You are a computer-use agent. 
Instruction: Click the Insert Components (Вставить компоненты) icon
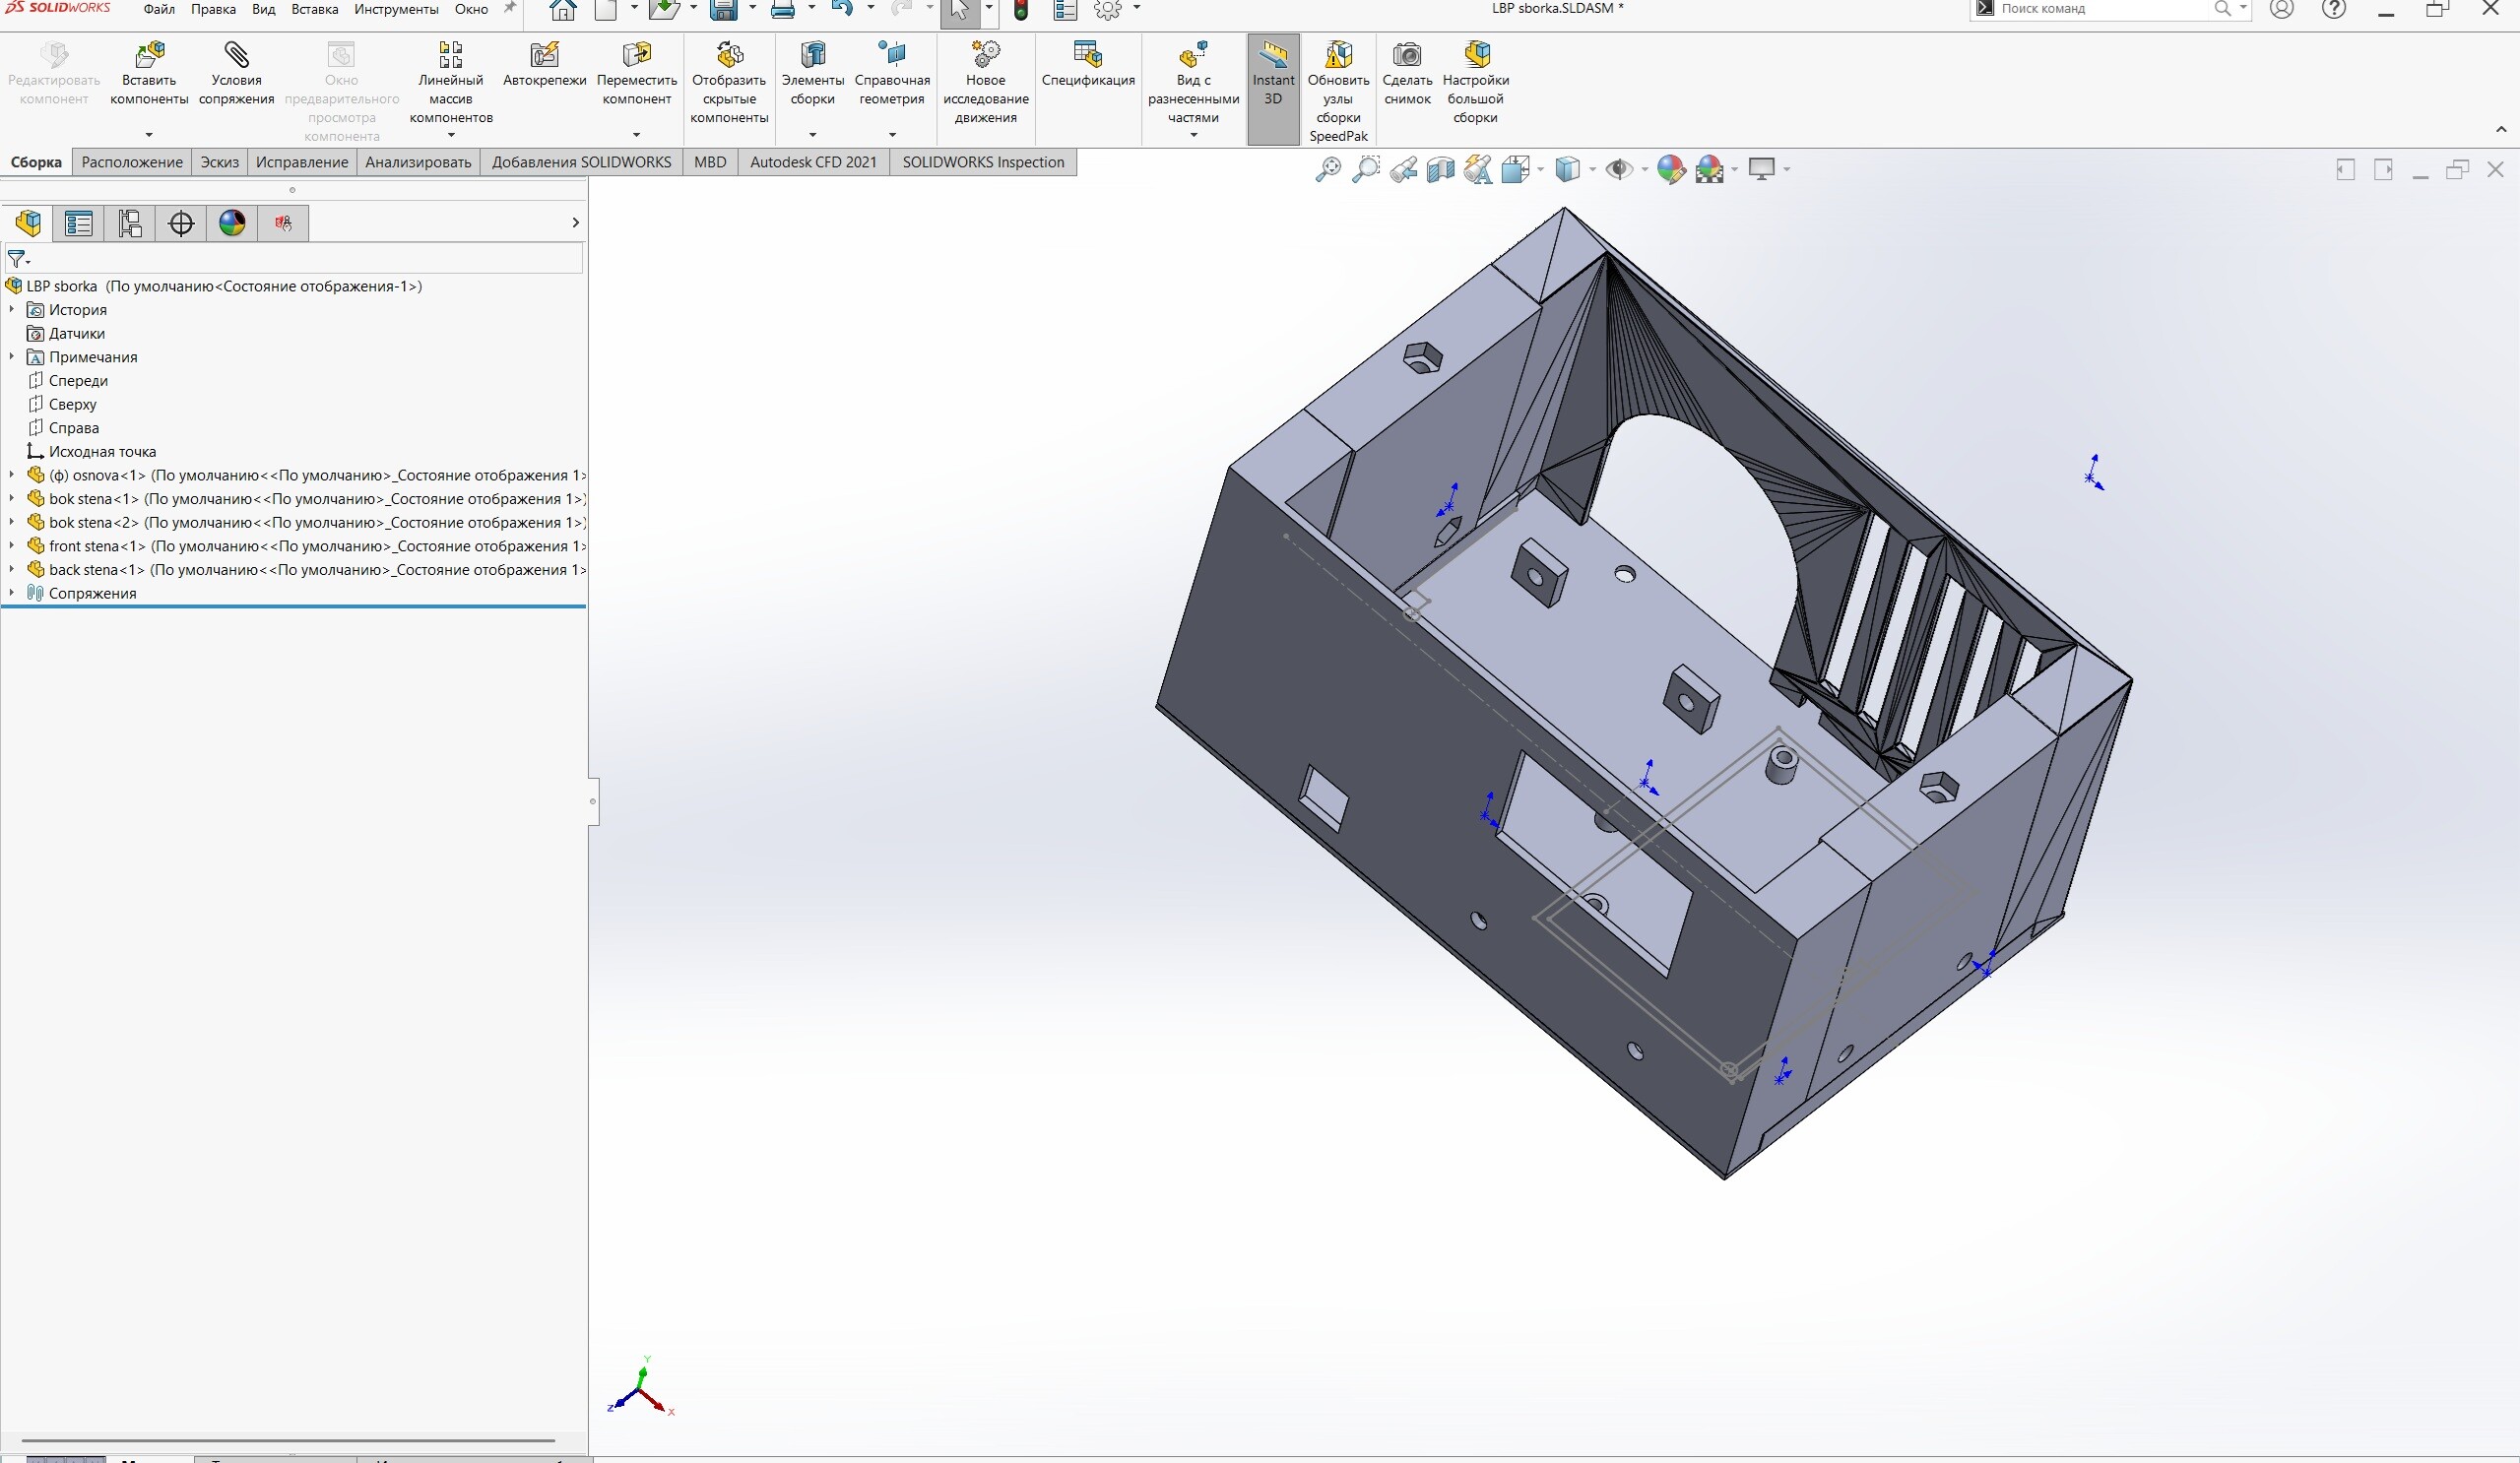[149, 56]
